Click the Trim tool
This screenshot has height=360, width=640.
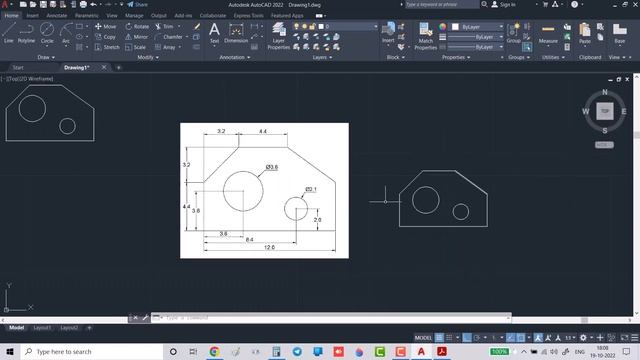tap(164, 27)
